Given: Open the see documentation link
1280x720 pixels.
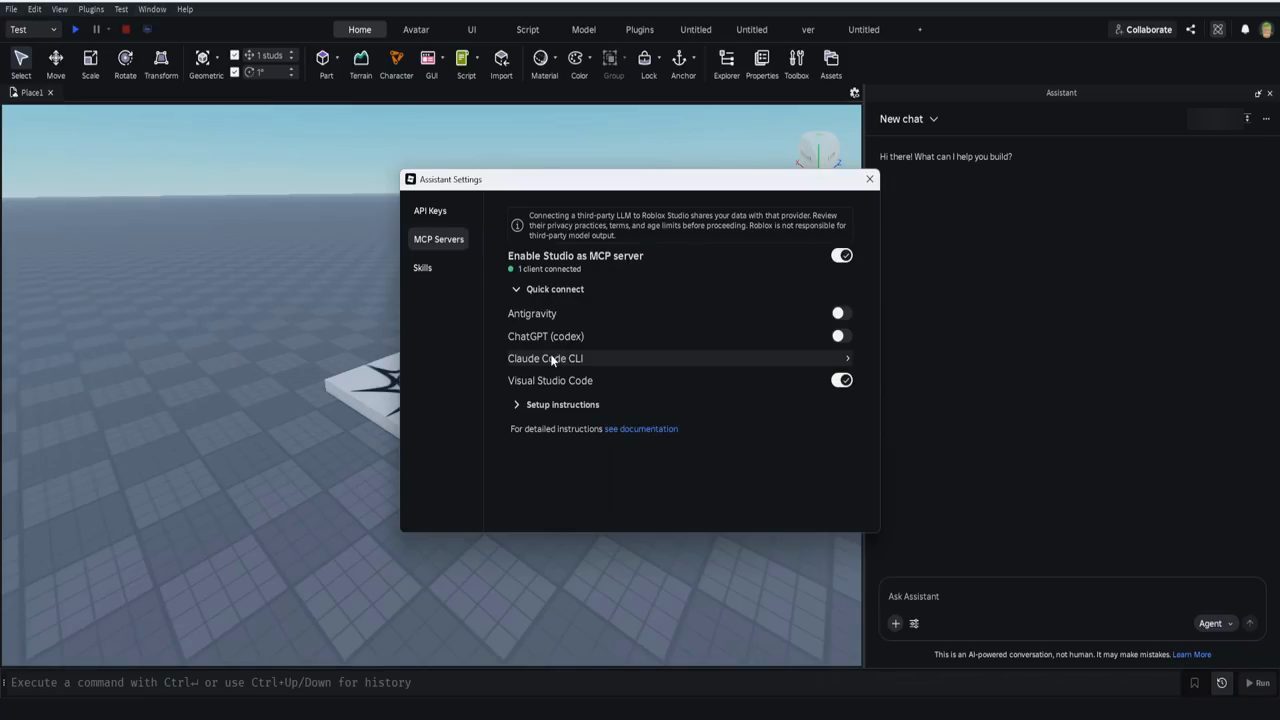Looking at the screenshot, I should (641, 429).
